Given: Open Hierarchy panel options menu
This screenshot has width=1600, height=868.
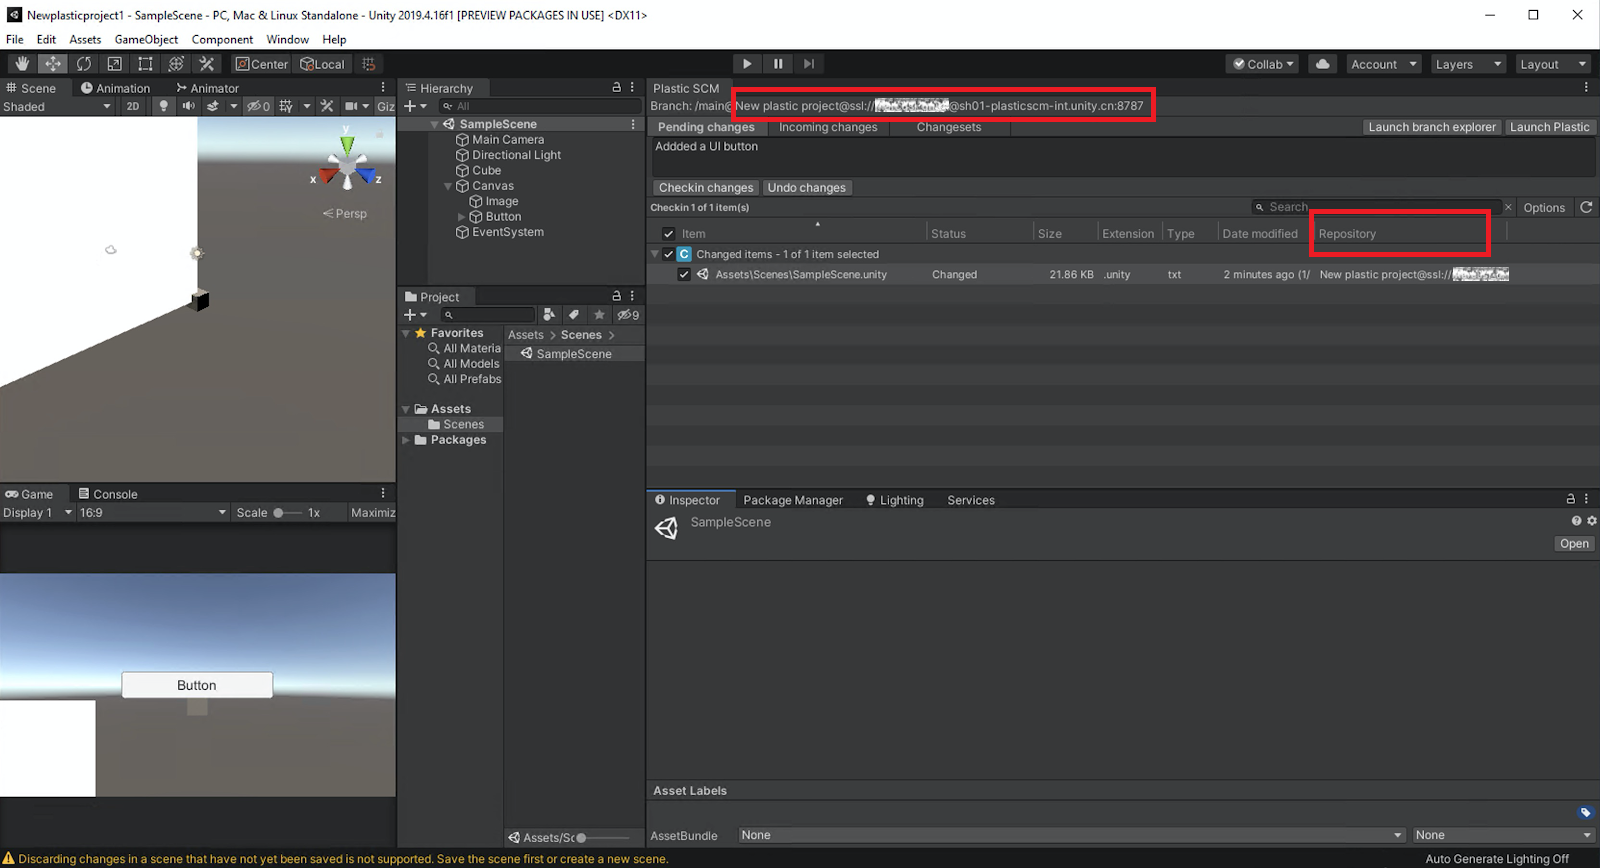Looking at the screenshot, I should pos(632,88).
